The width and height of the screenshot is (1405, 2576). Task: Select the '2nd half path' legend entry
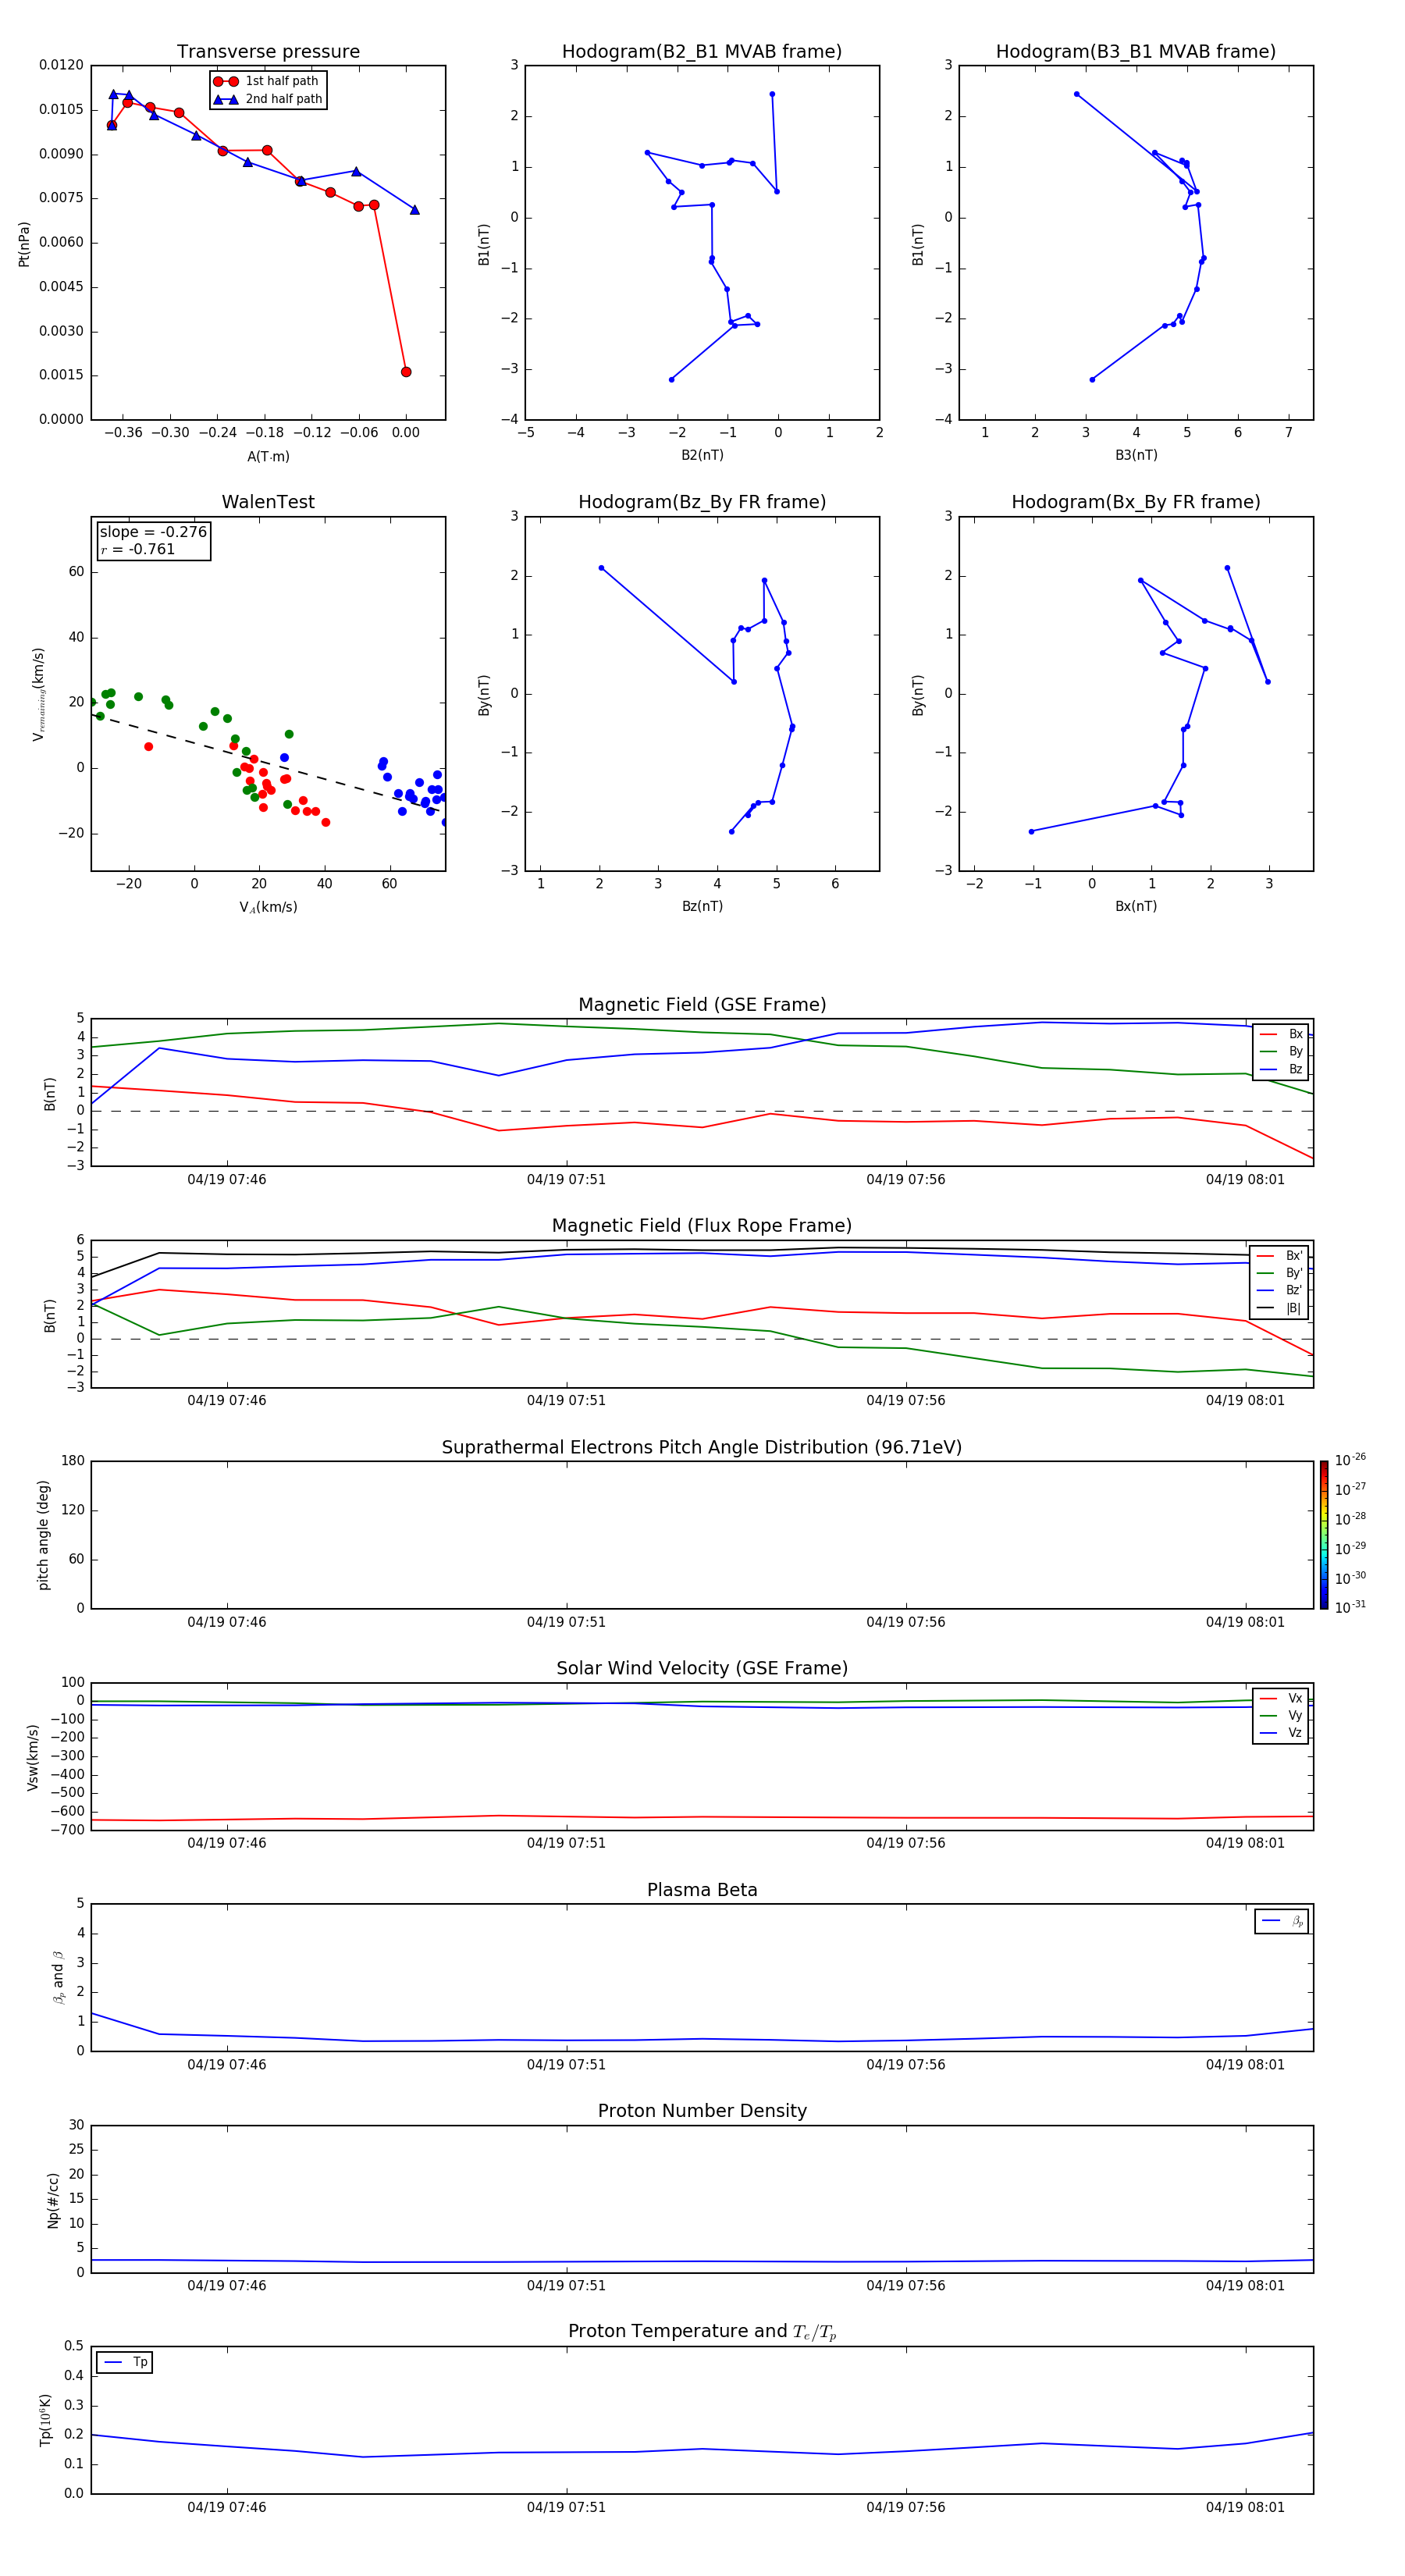click(x=267, y=99)
